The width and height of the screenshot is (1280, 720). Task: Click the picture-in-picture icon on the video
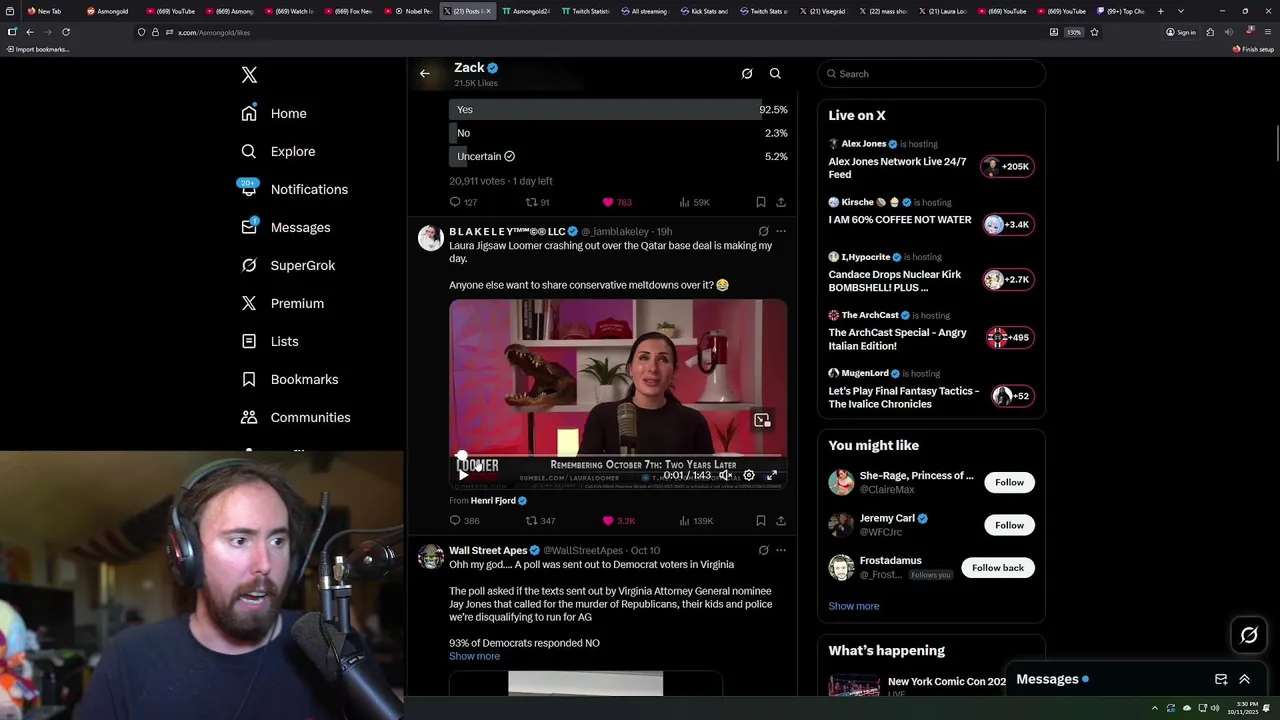762,421
